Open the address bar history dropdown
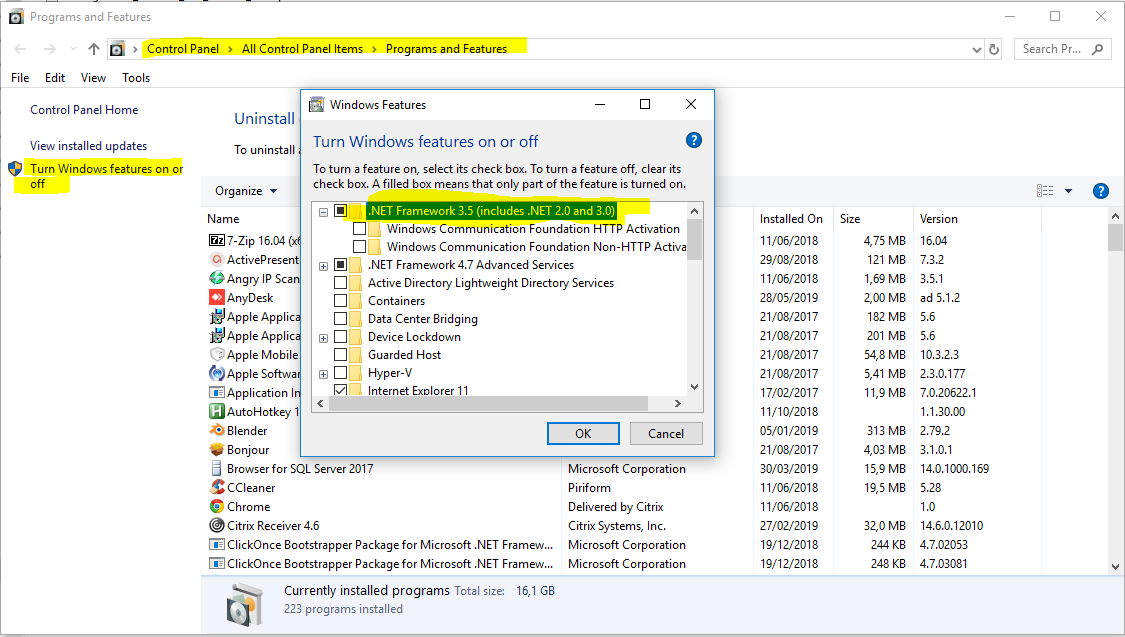Viewport: 1125px width, 637px height. [x=976, y=49]
